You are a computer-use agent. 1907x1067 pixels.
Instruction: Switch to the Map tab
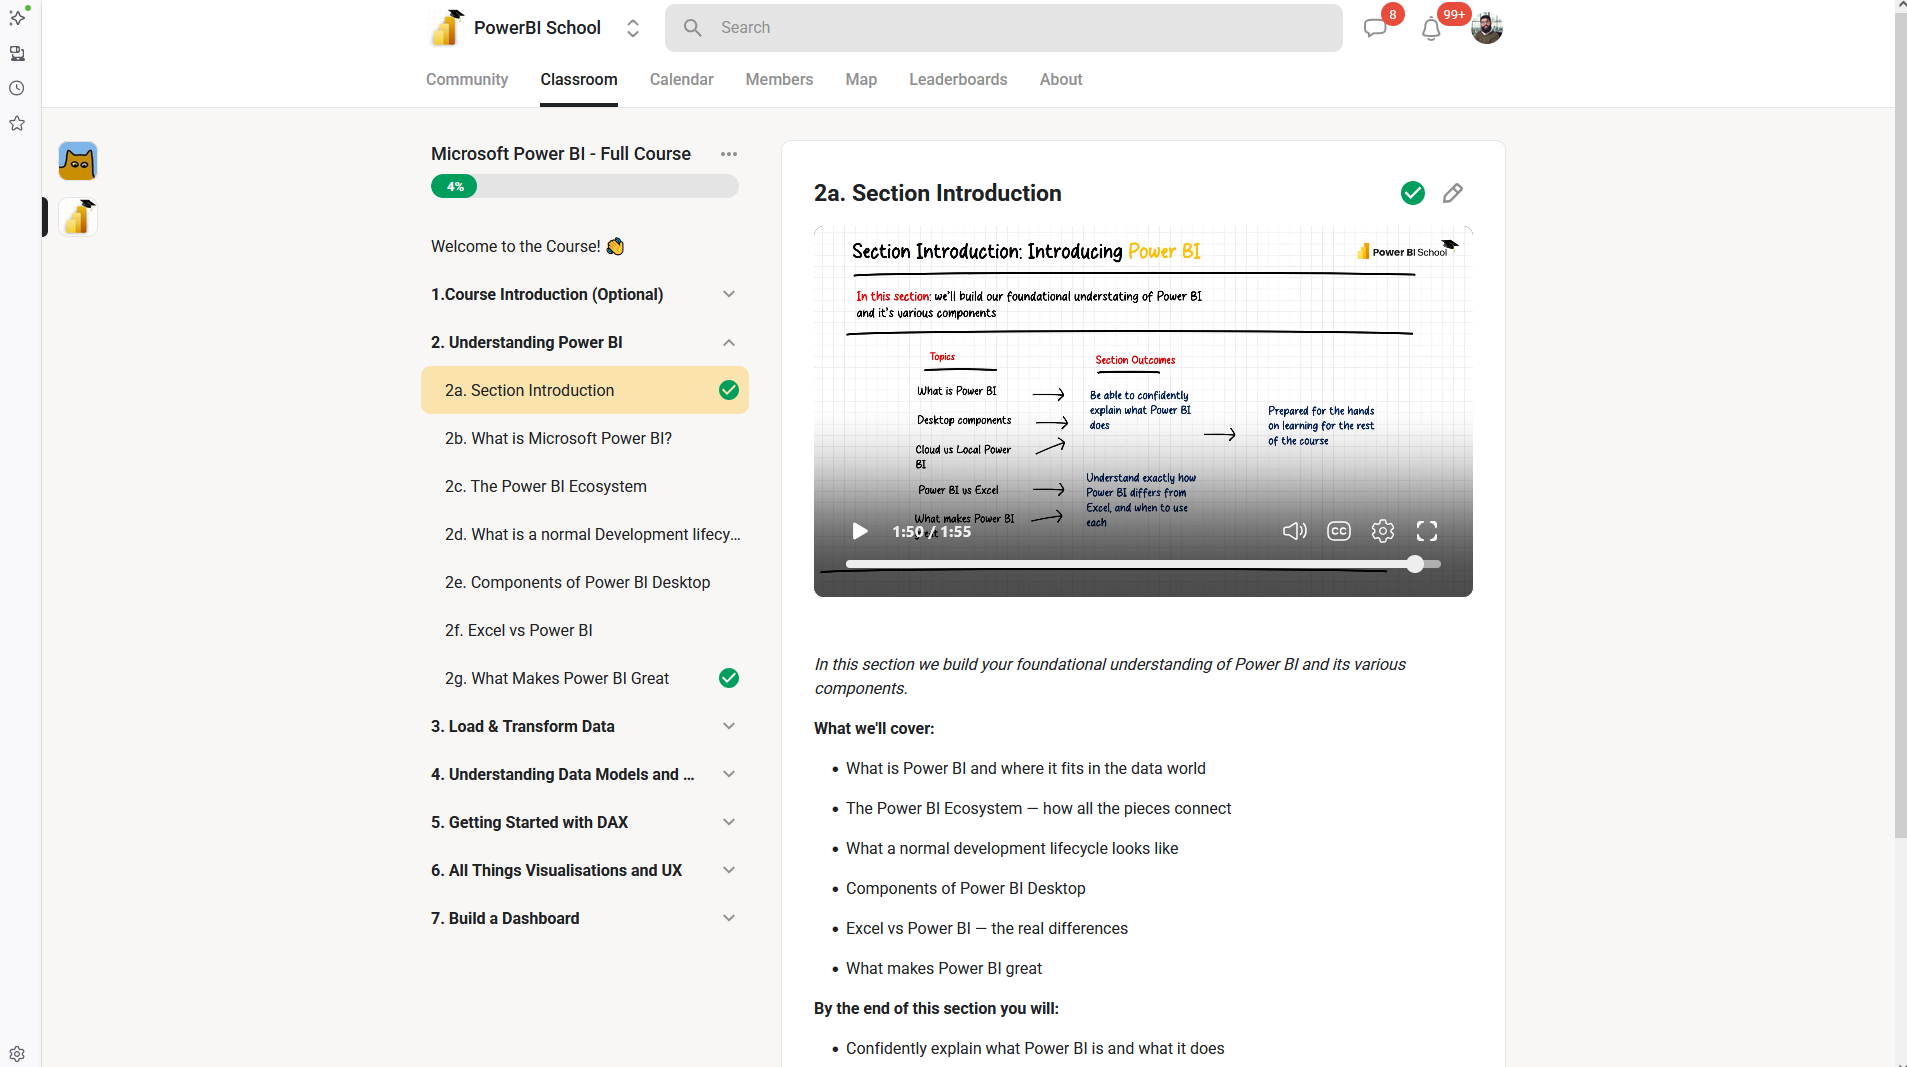(861, 80)
